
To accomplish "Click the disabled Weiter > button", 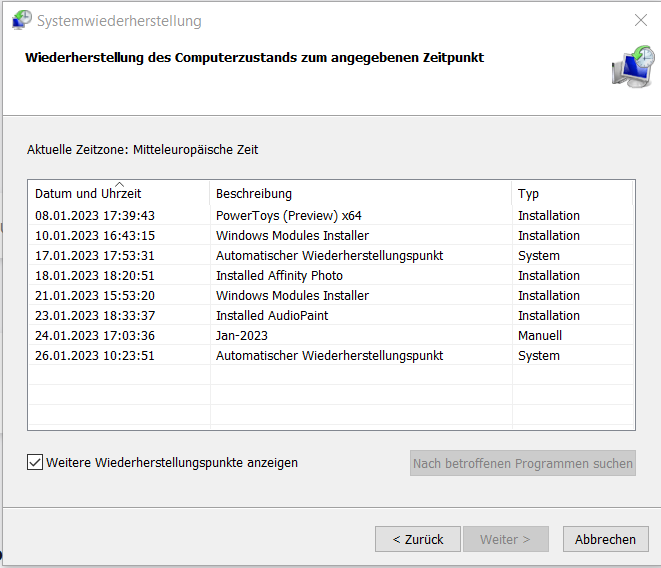I will click(505, 539).
